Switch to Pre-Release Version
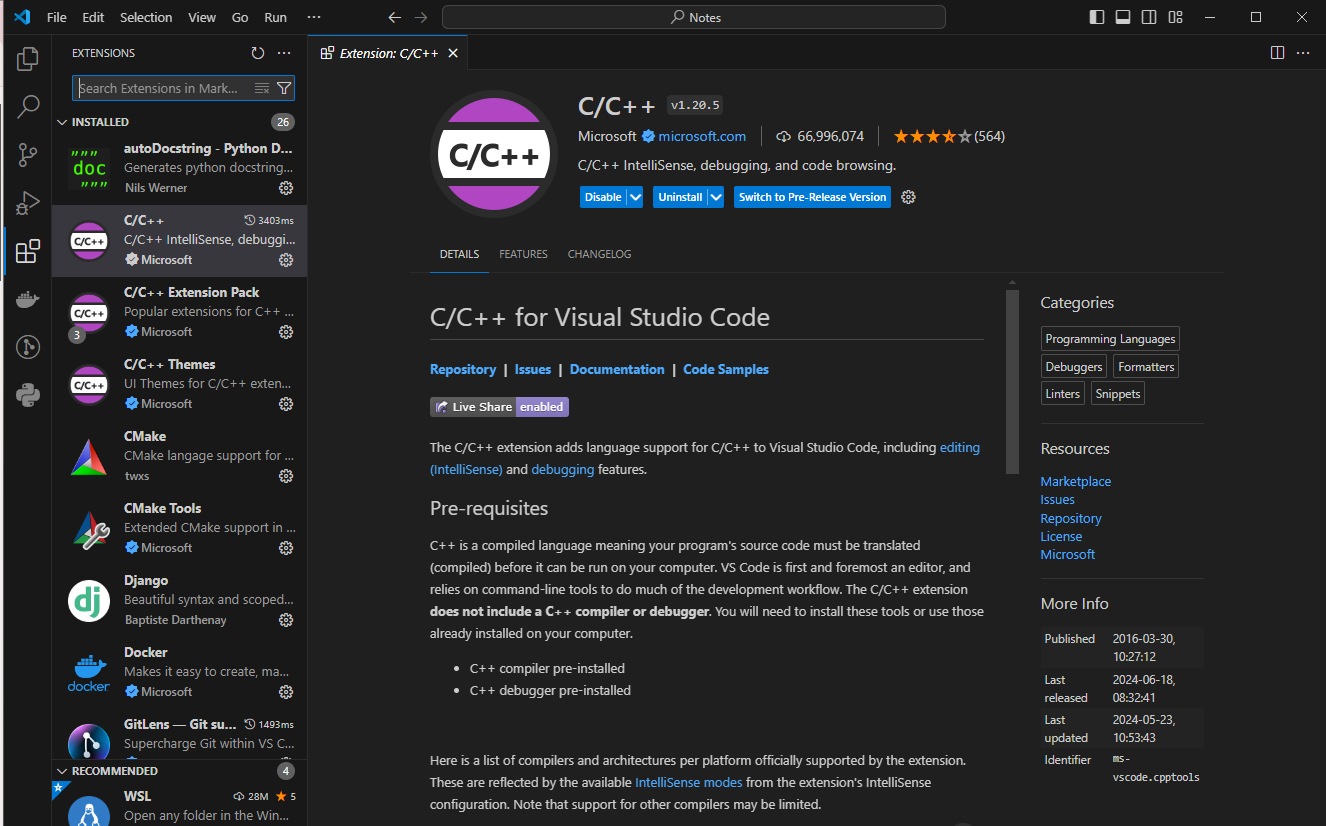1326x826 pixels. point(812,197)
